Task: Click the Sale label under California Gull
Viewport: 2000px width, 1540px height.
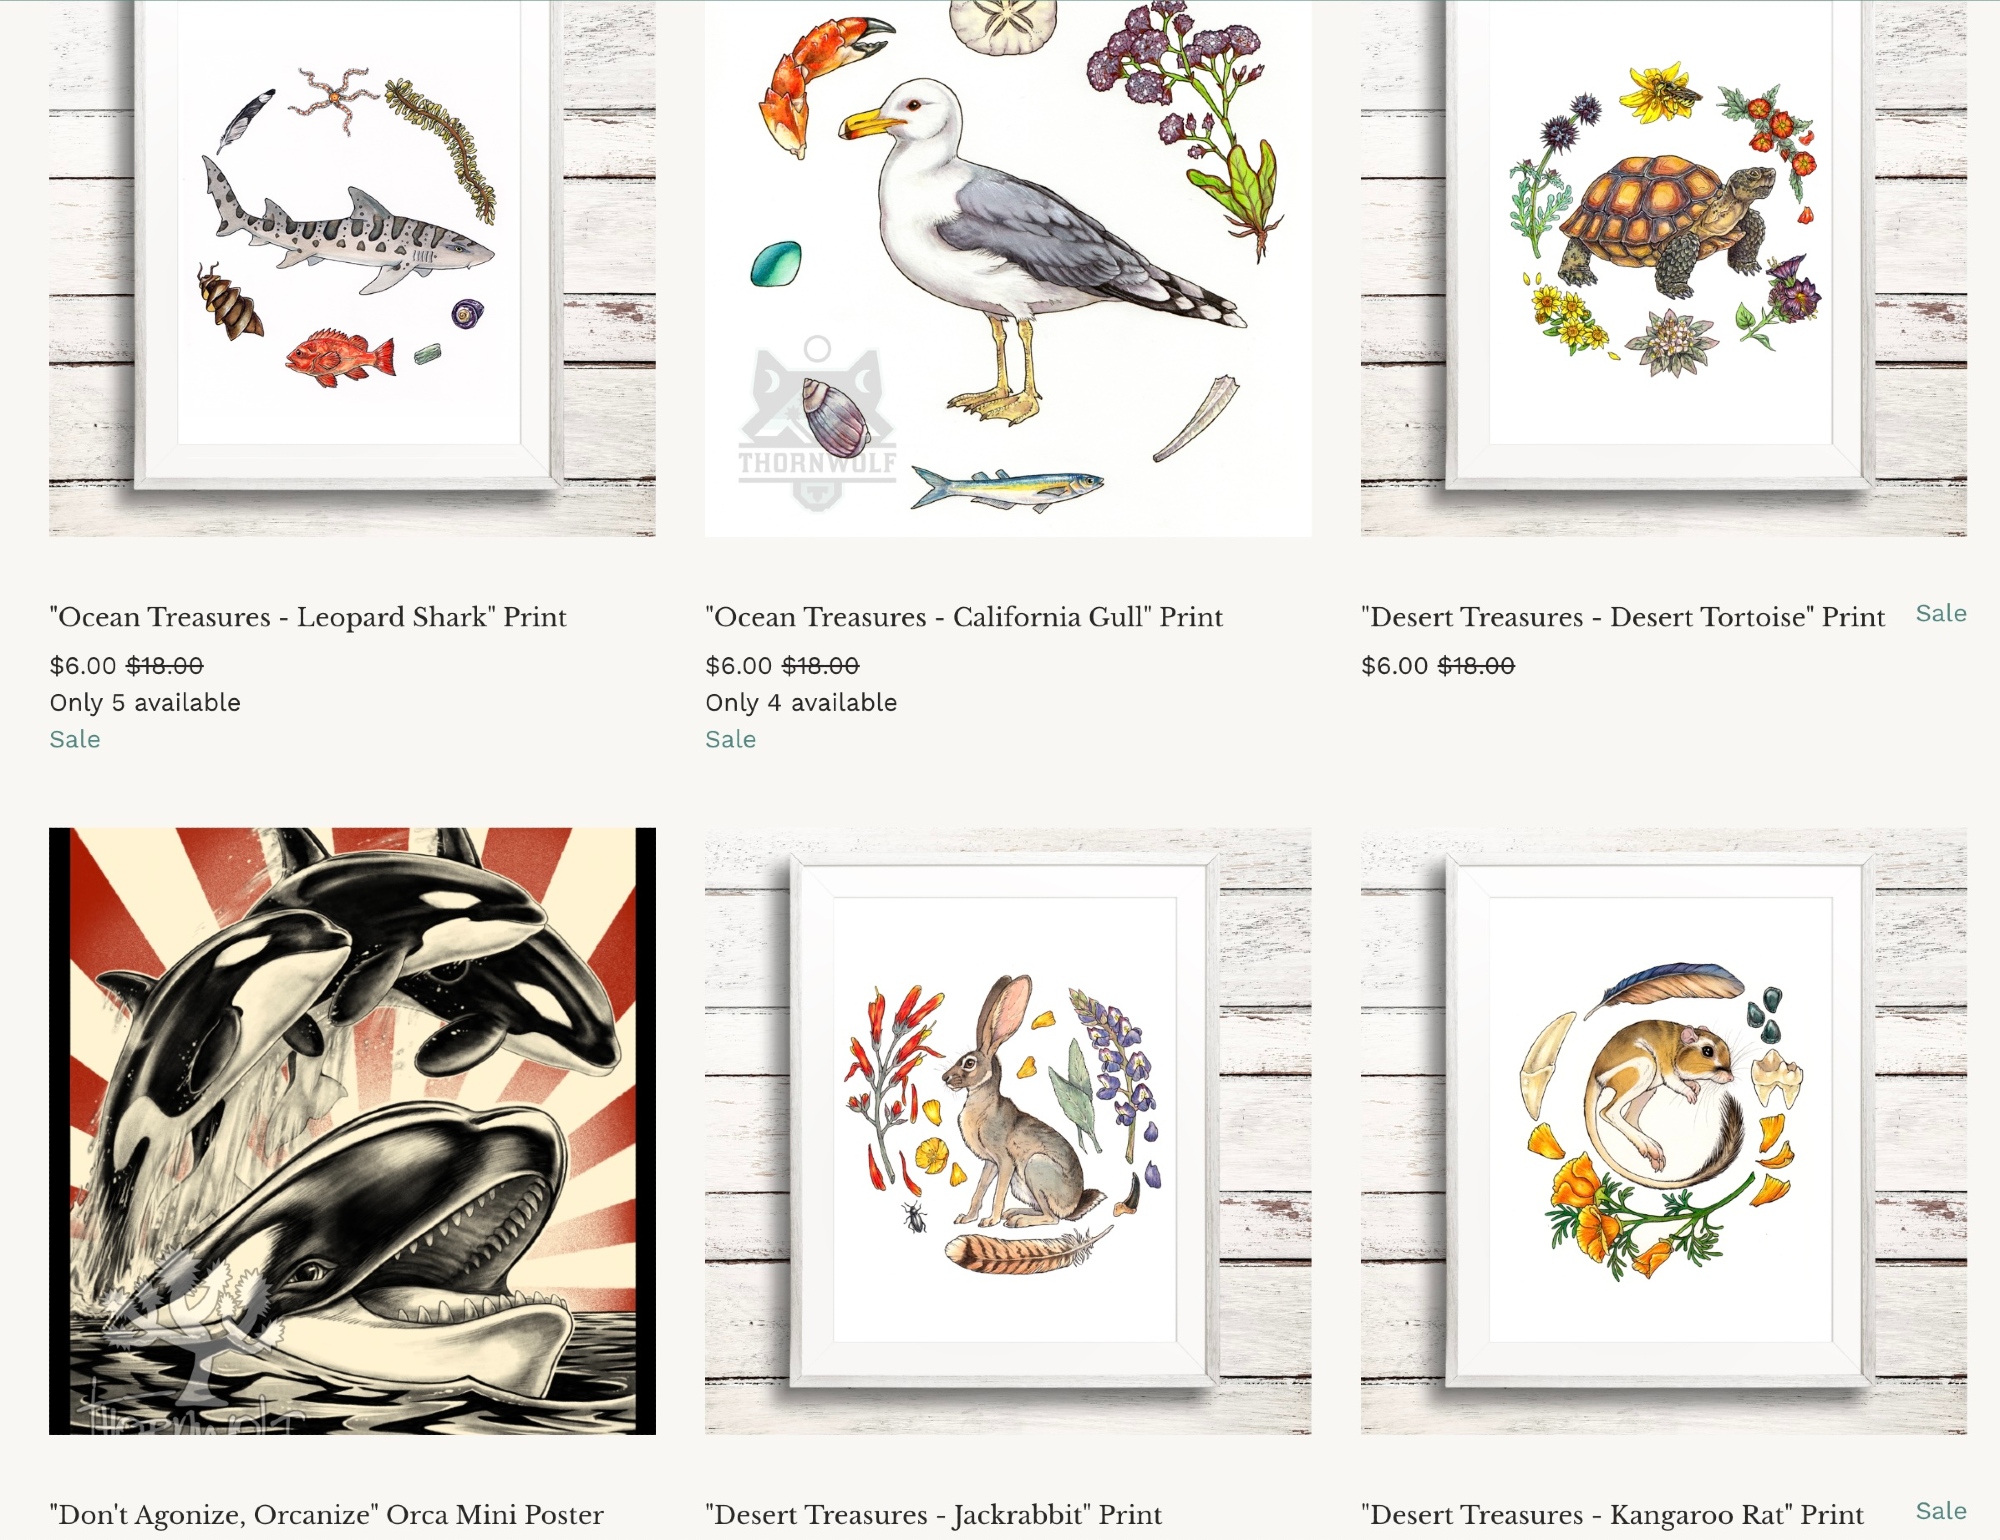Action: coord(731,740)
